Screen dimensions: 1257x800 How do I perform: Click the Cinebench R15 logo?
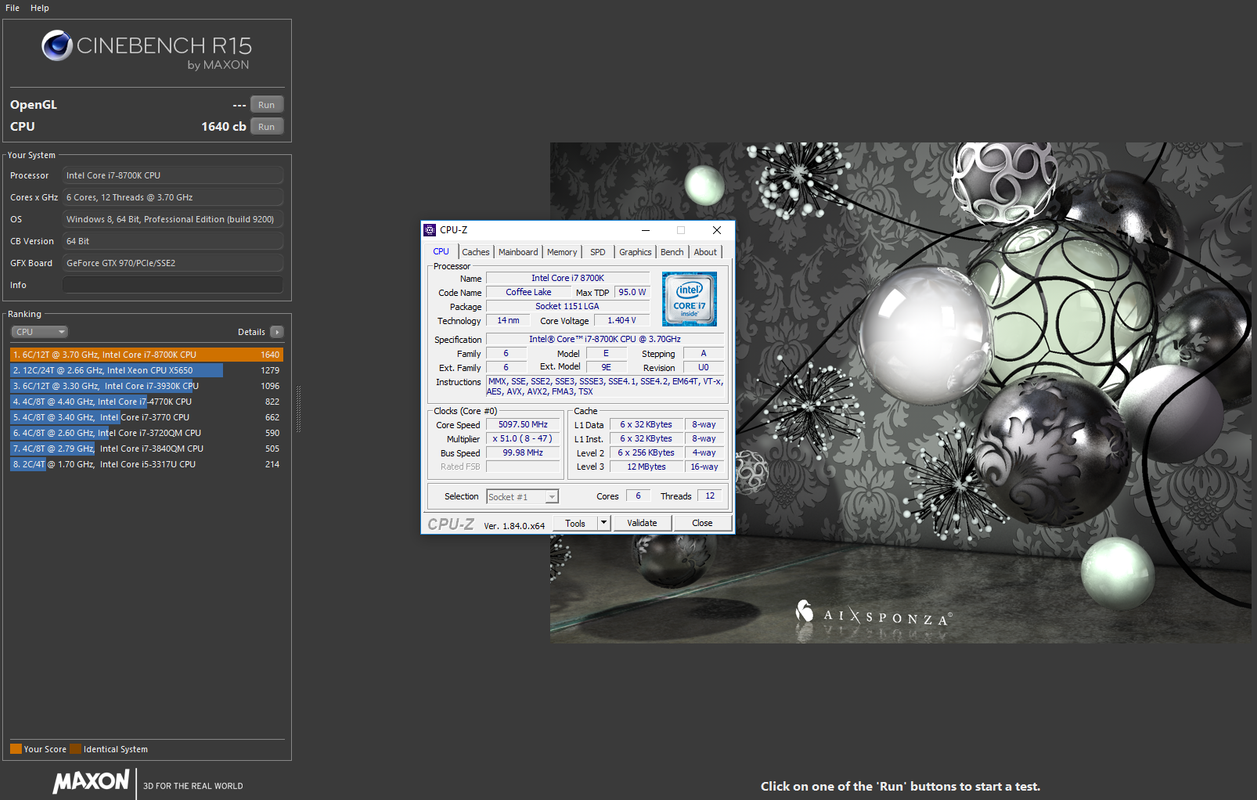(146, 50)
